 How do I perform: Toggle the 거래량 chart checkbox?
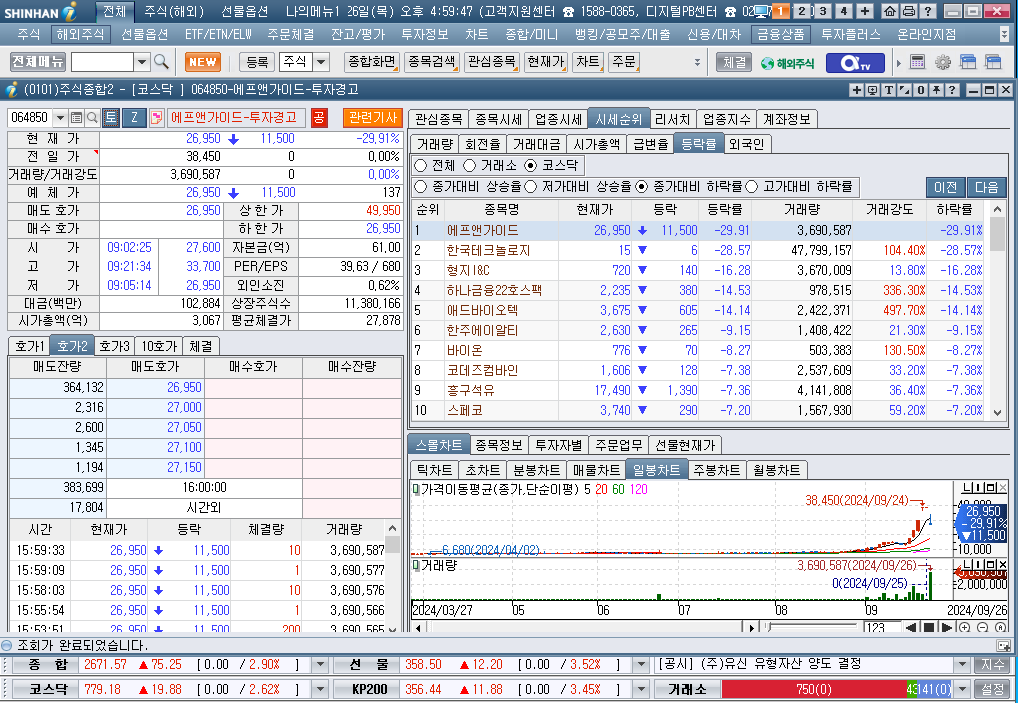416,565
